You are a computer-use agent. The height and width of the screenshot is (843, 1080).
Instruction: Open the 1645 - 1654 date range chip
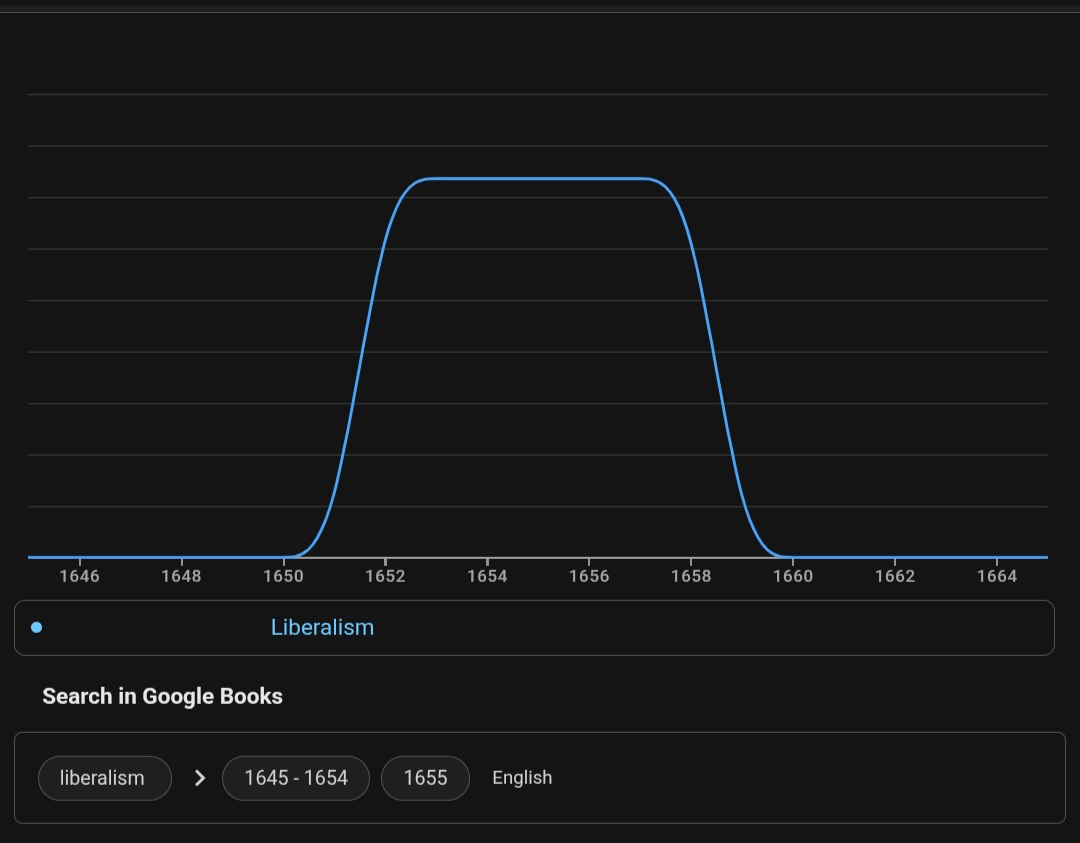296,778
